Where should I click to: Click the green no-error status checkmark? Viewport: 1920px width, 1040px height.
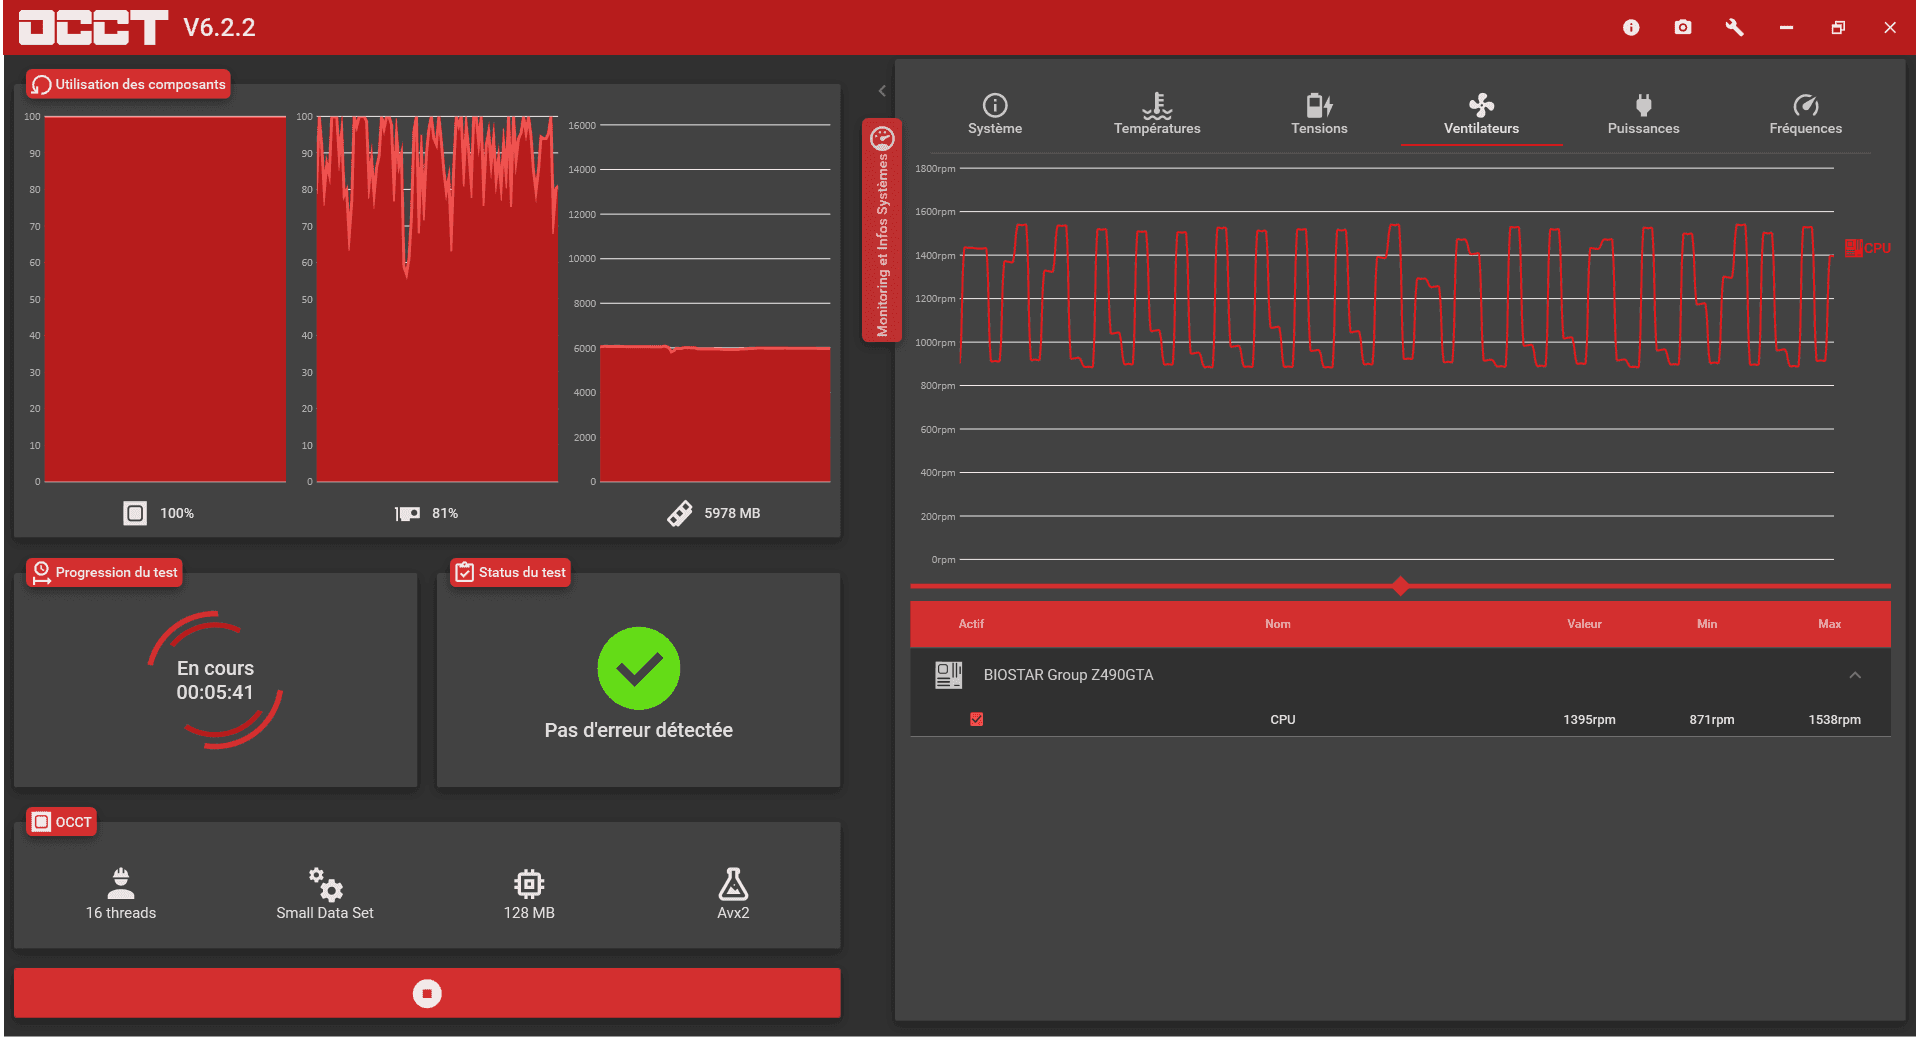pyautogui.click(x=639, y=668)
